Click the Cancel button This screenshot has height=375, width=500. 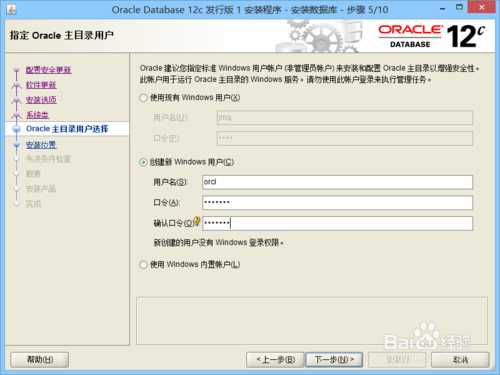[460, 360]
